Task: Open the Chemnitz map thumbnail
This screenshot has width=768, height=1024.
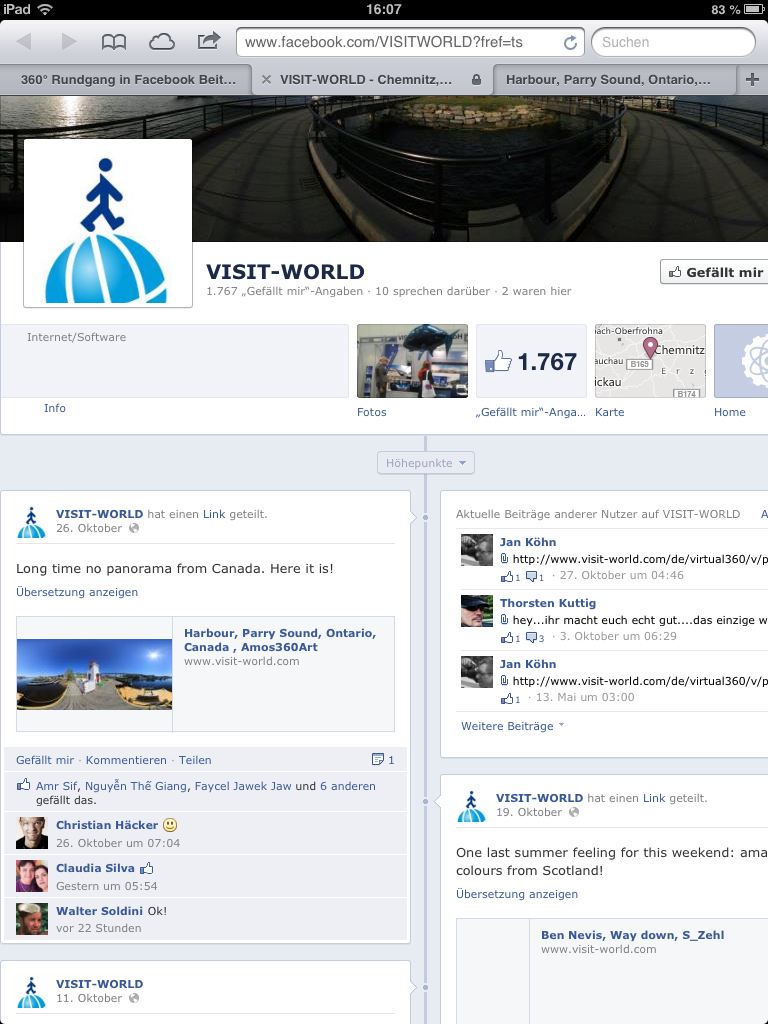Action: 650,361
